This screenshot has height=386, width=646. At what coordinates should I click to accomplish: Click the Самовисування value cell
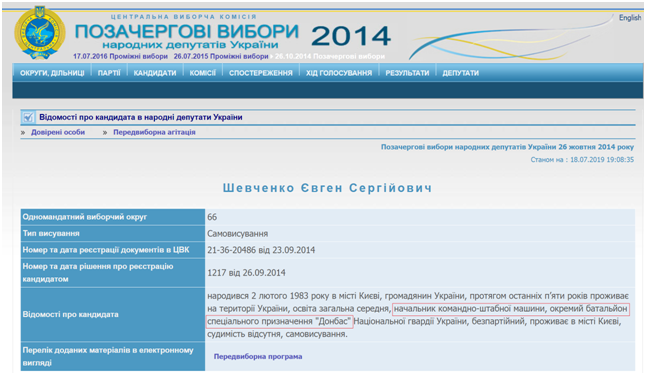tap(238, 234)
